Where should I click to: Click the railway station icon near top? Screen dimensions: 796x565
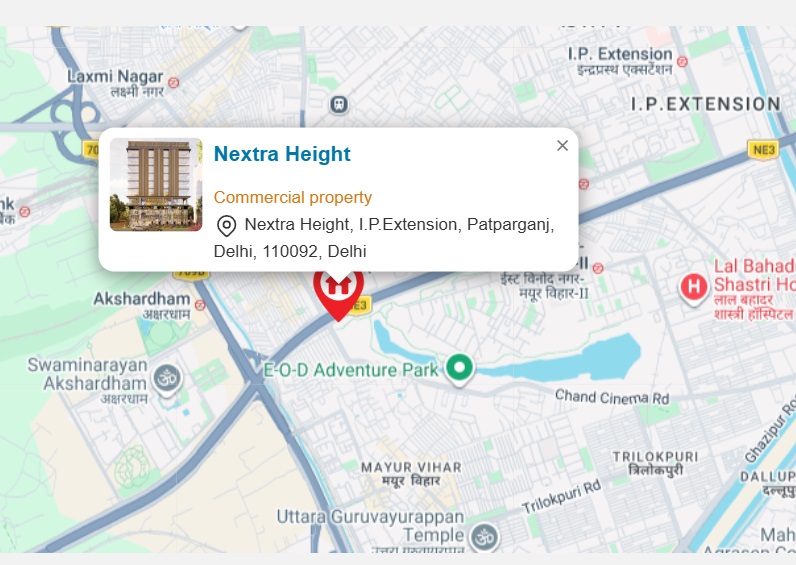[339, 105]
